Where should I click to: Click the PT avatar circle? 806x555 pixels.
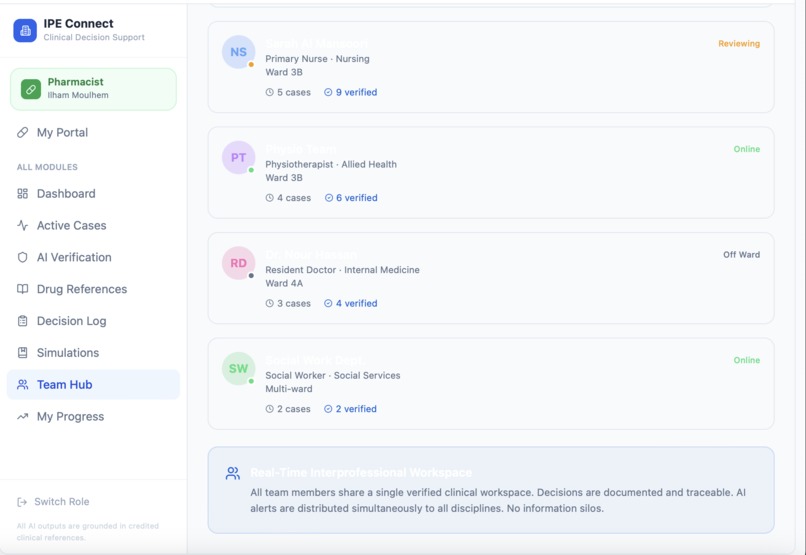coord(239,157)
